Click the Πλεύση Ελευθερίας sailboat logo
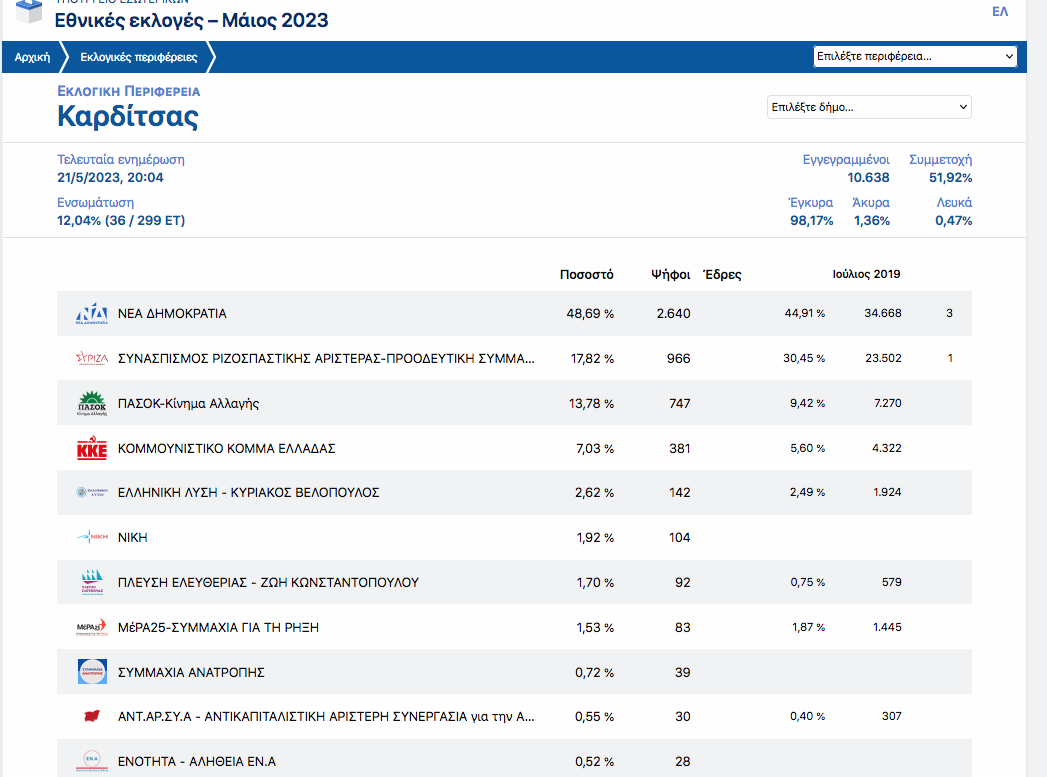 pos(92,582)
